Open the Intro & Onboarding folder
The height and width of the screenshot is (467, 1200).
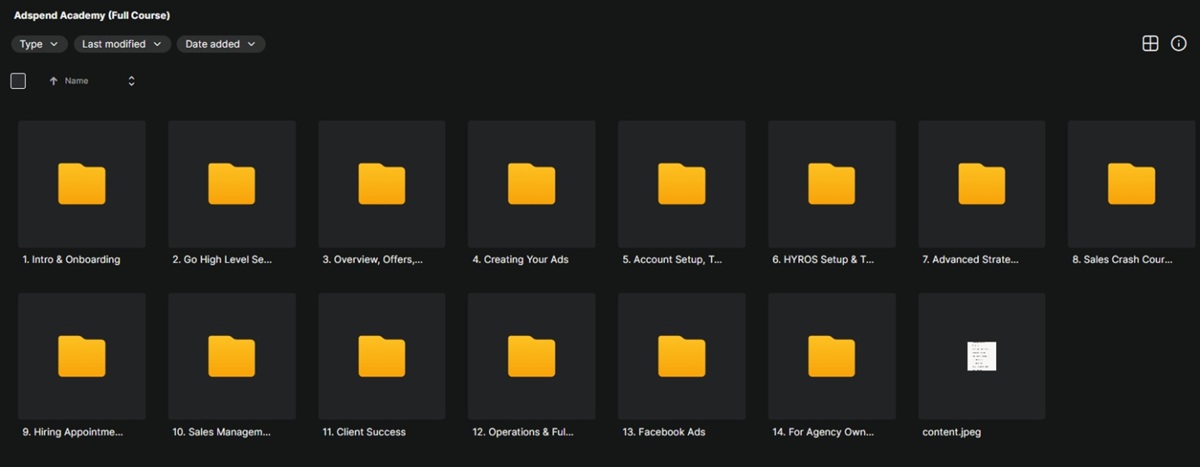coord(82,184)
